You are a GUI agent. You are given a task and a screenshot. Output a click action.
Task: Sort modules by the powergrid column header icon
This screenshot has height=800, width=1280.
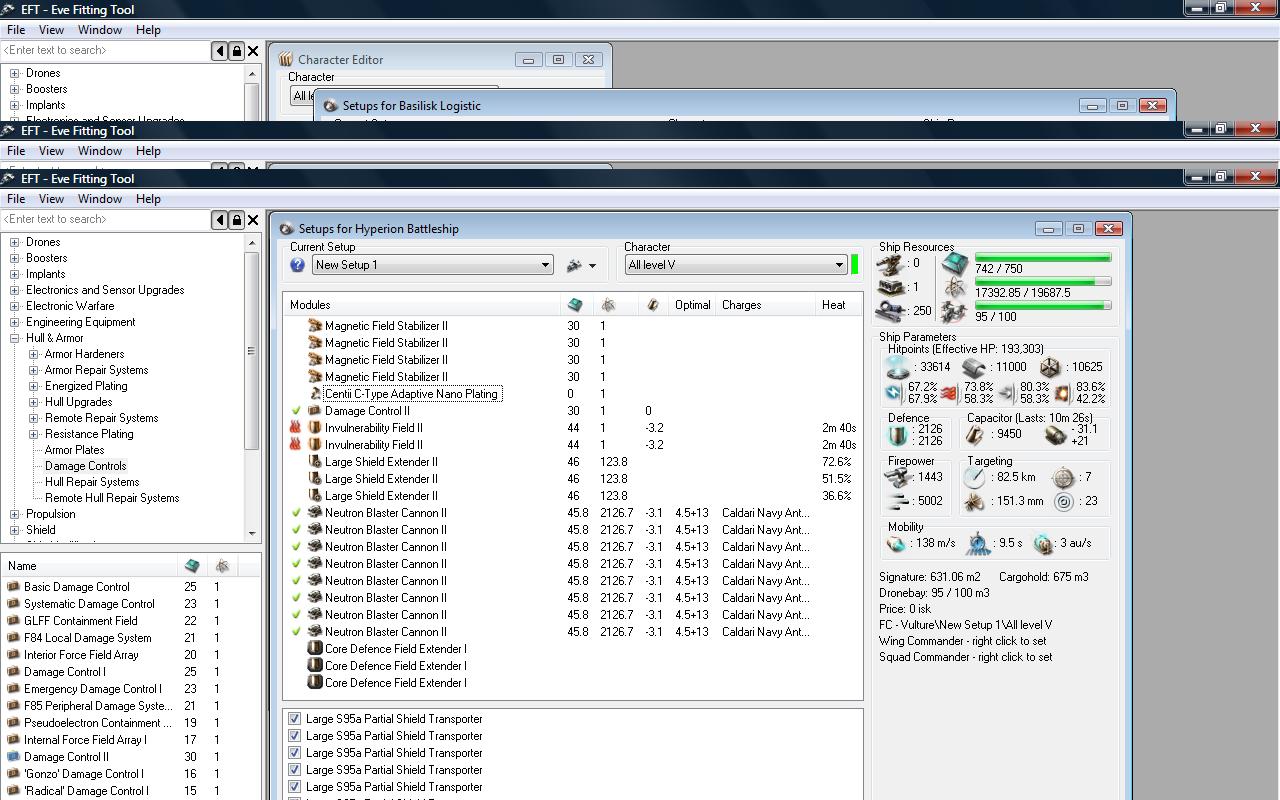pos(608,305)
